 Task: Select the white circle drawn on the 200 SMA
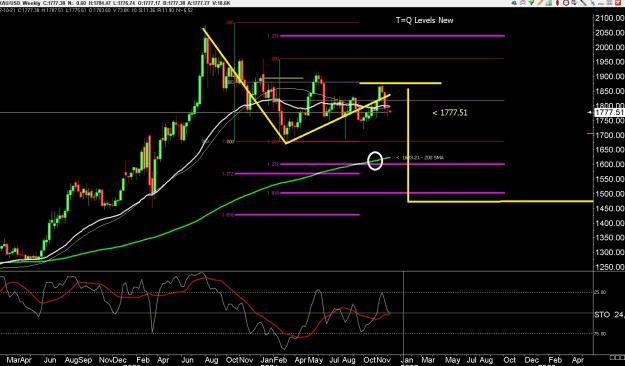click(x=375, y=161)
